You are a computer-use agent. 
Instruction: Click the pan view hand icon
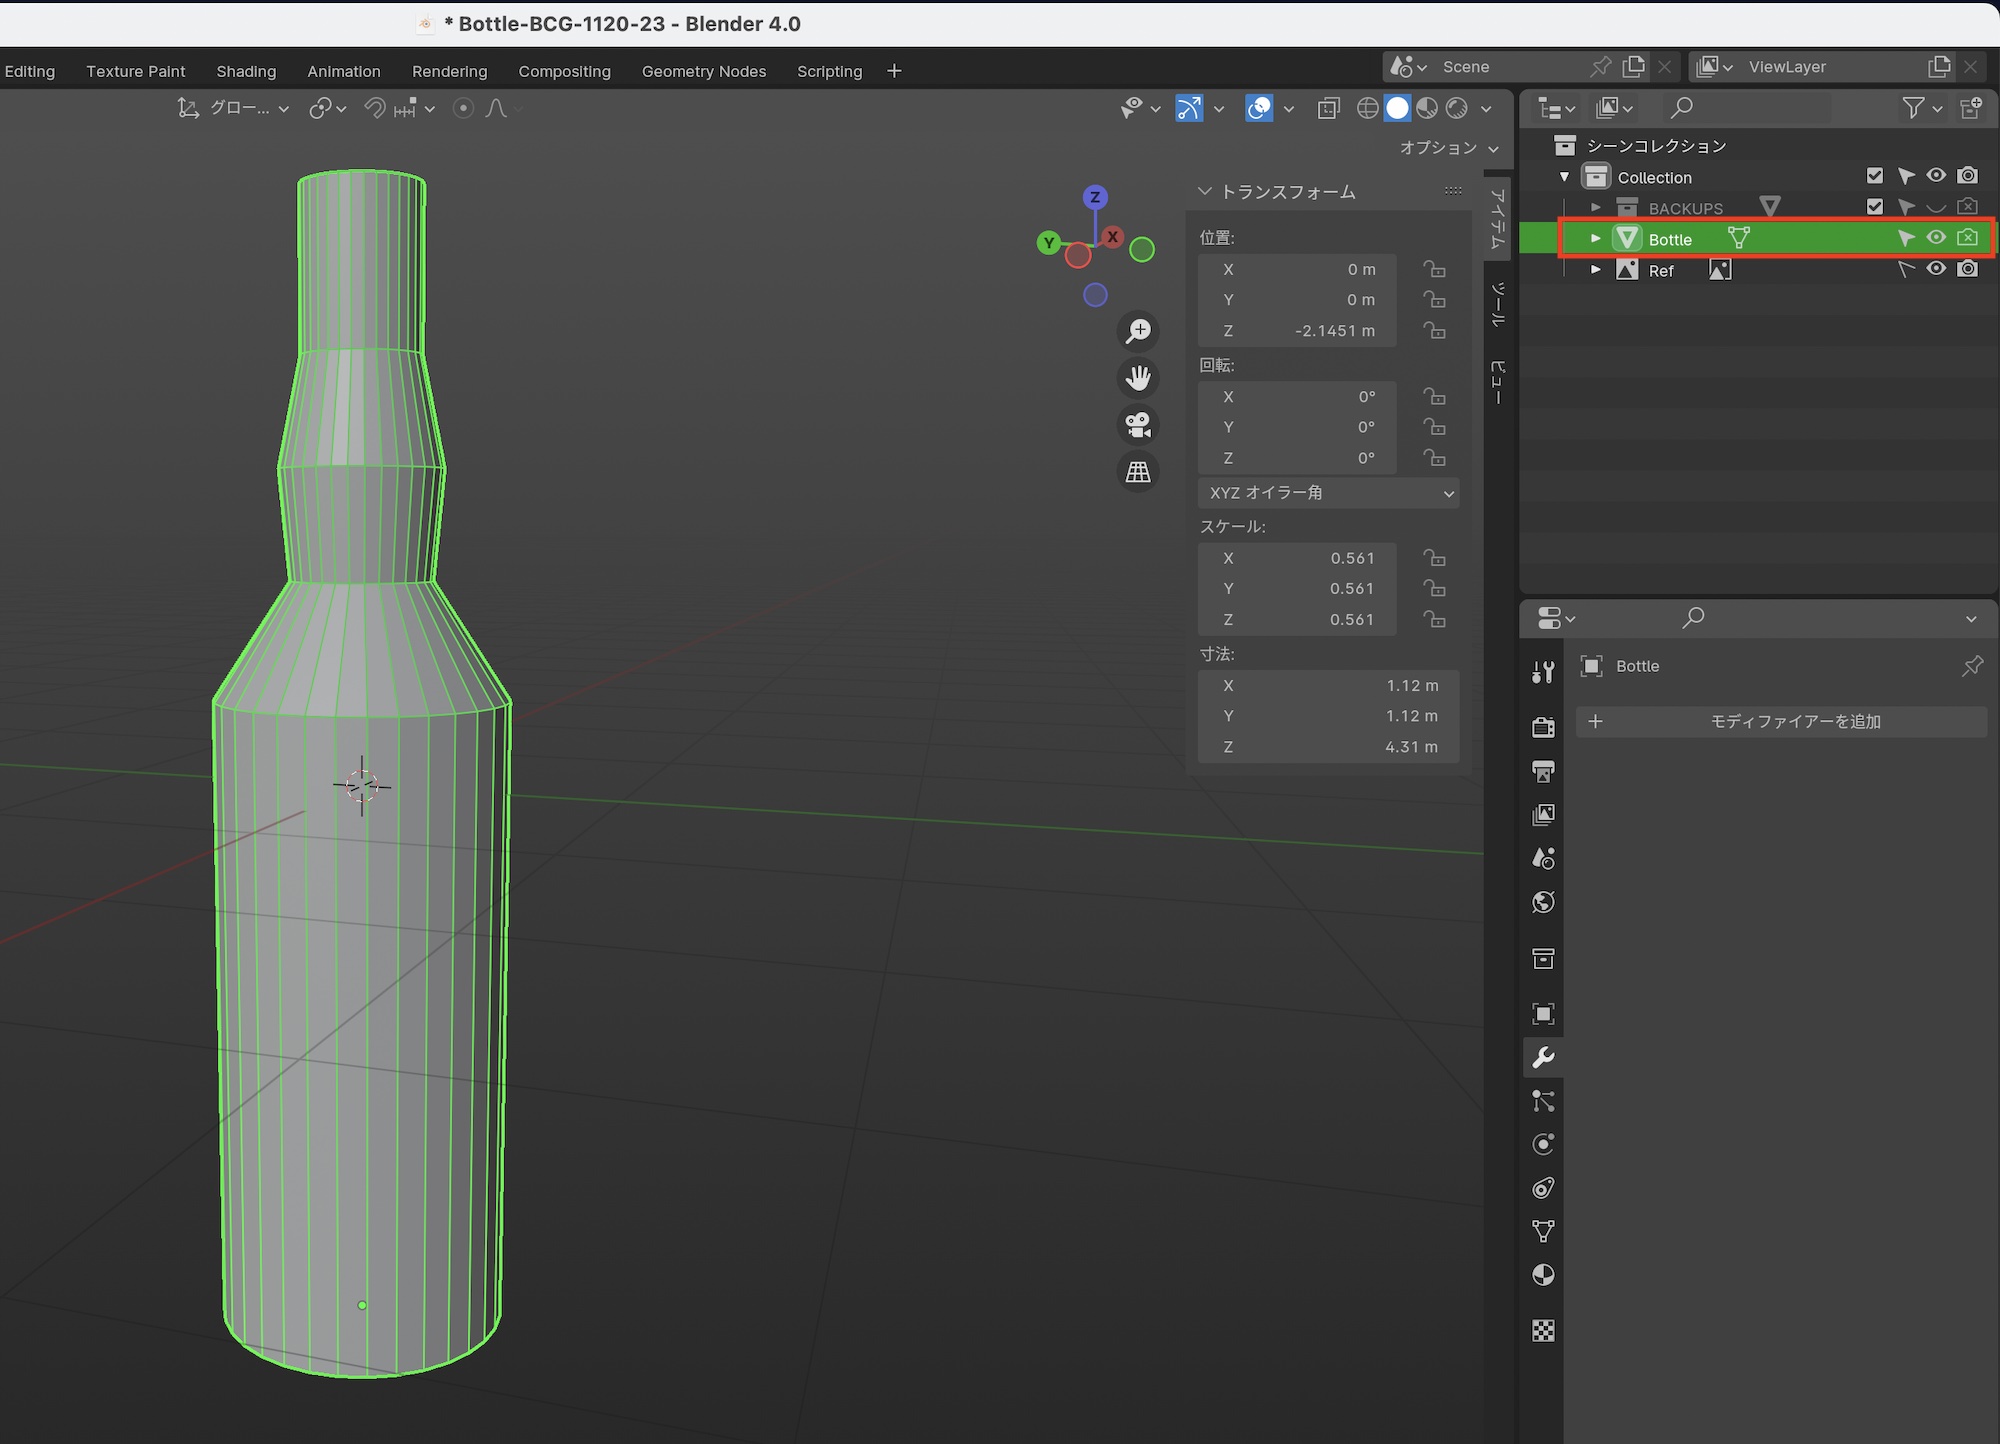pos(1138,378)
